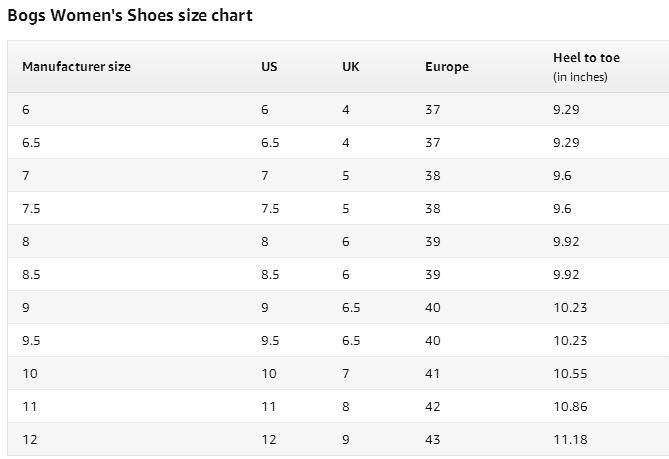Click the Manufacturer size column header
The height and width of the screenshot is (459, 669).
pyautogui.click(x=76, y=67)
